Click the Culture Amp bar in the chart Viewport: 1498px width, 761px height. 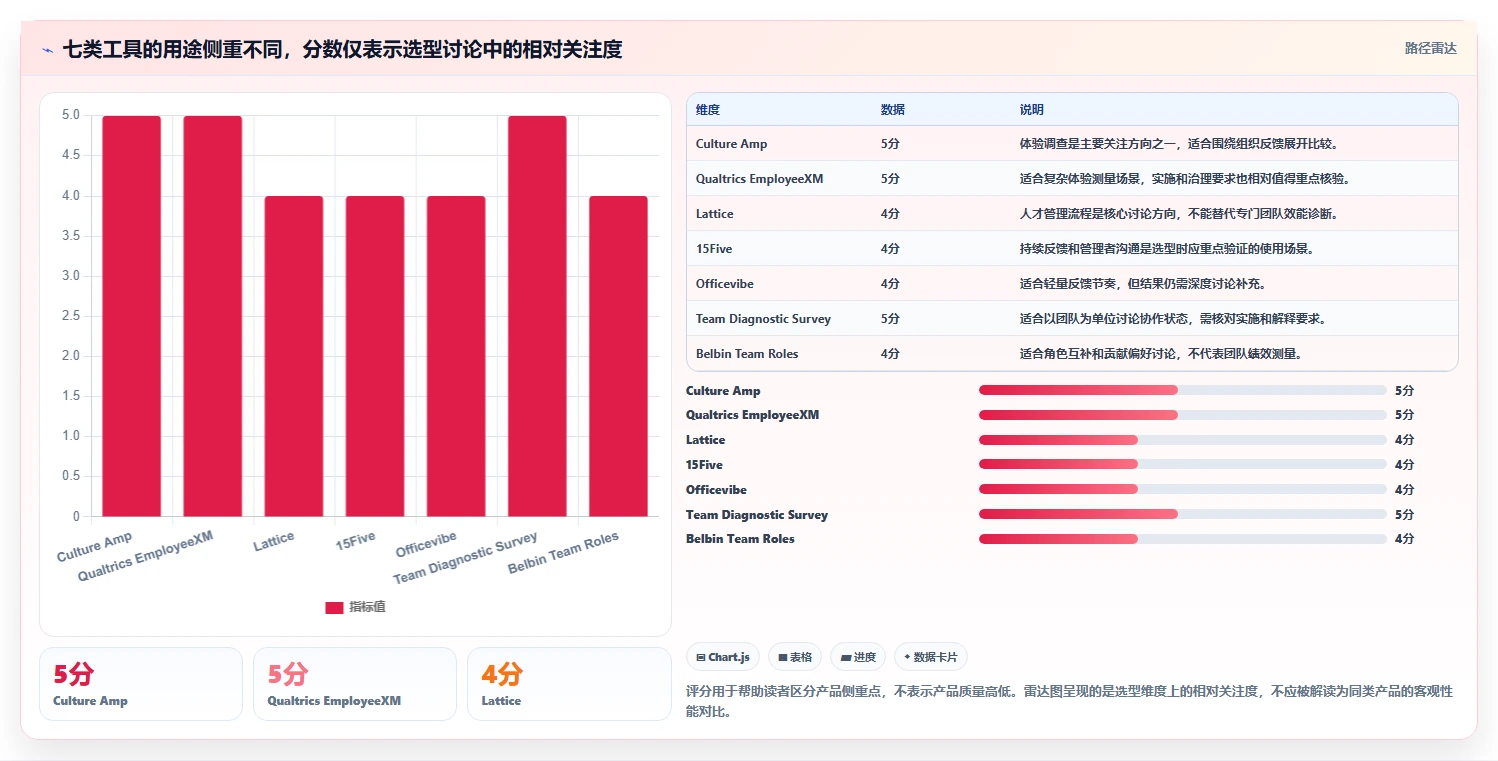131,316
